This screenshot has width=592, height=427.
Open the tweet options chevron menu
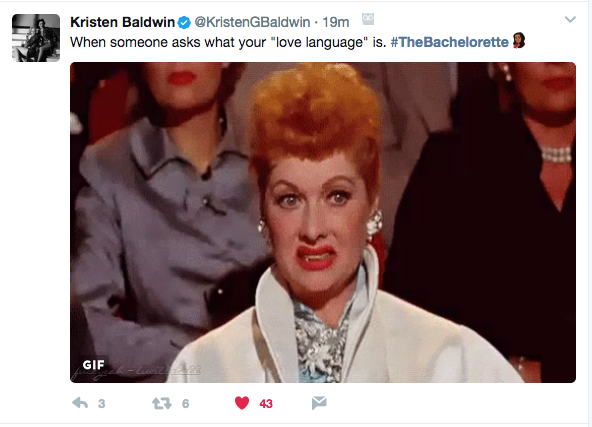point(570,19)
